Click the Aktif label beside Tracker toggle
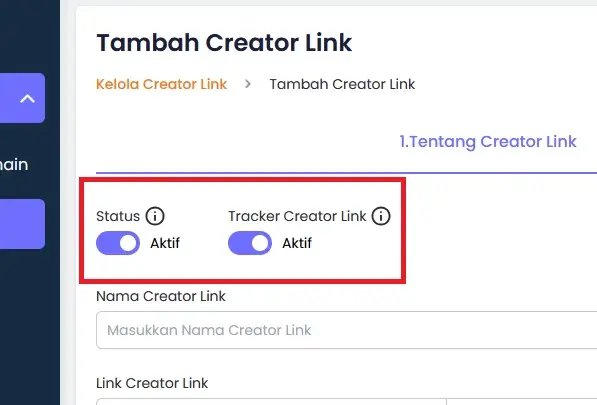The width and height of the screenshot is (597, 405). click(297, 243)
